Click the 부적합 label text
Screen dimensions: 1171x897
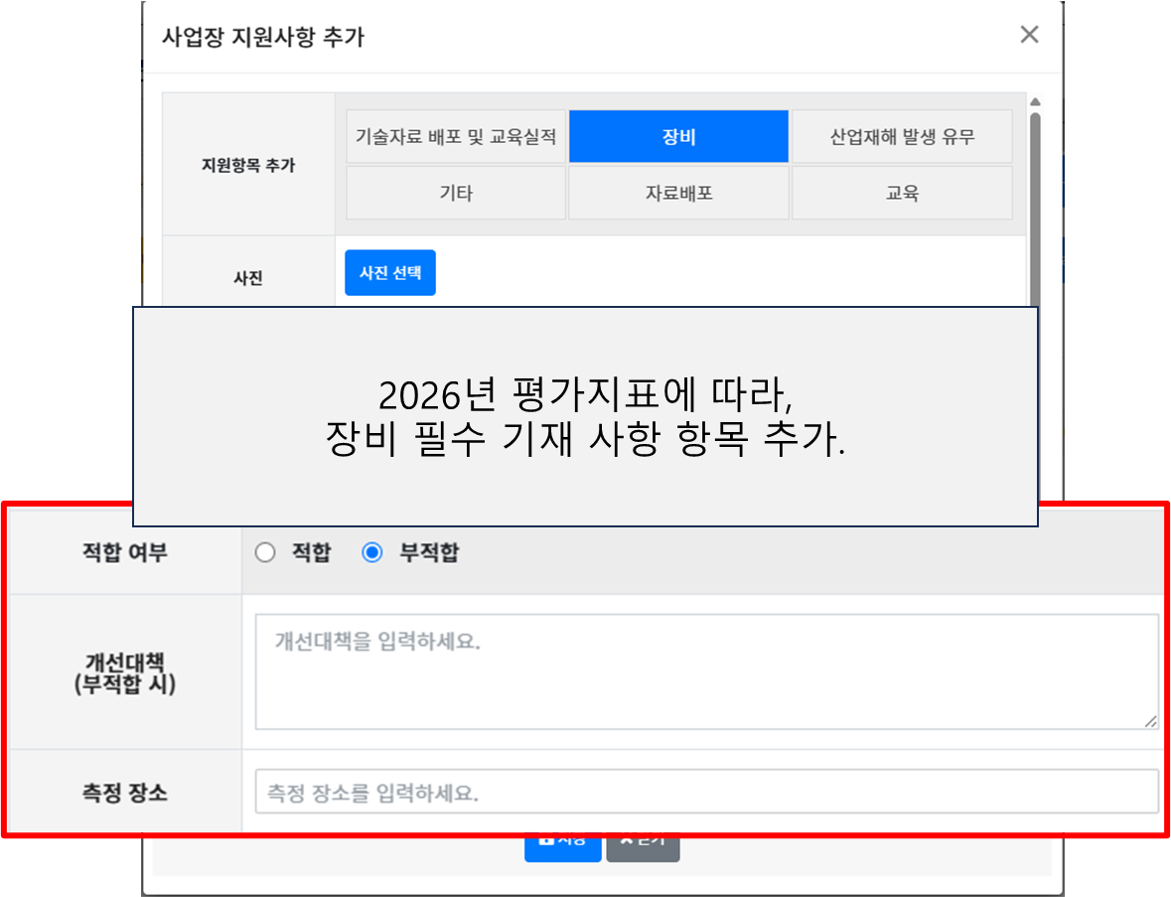click(429, 553)
